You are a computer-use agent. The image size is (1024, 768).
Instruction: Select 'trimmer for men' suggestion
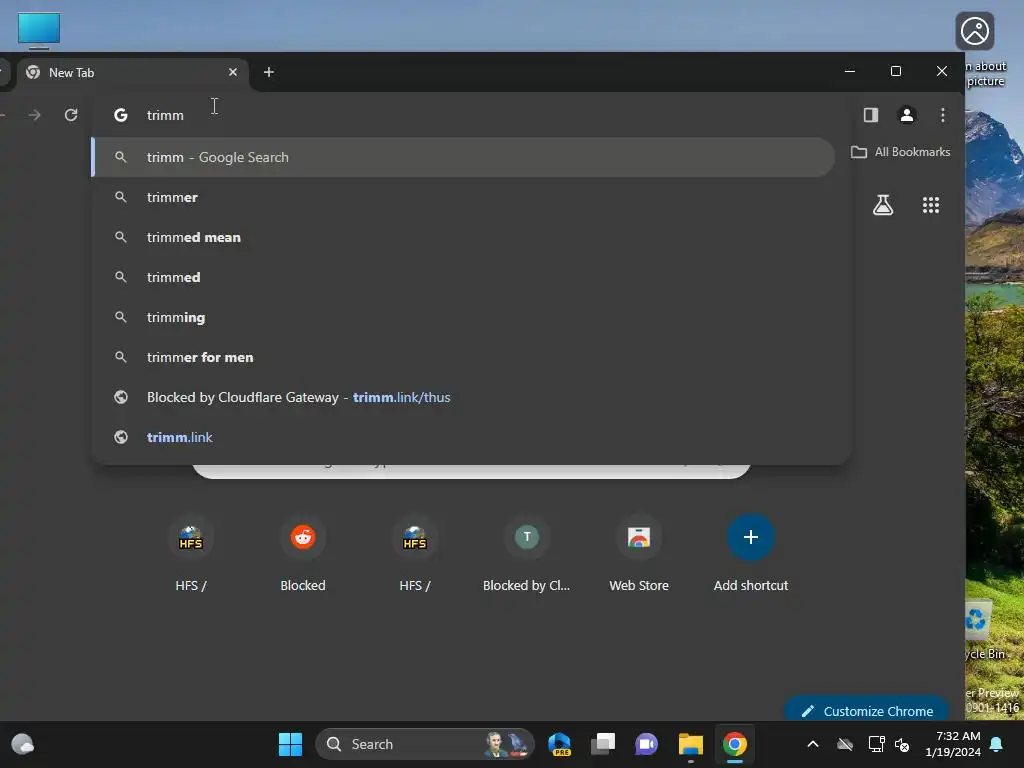[x=463, y=357]
